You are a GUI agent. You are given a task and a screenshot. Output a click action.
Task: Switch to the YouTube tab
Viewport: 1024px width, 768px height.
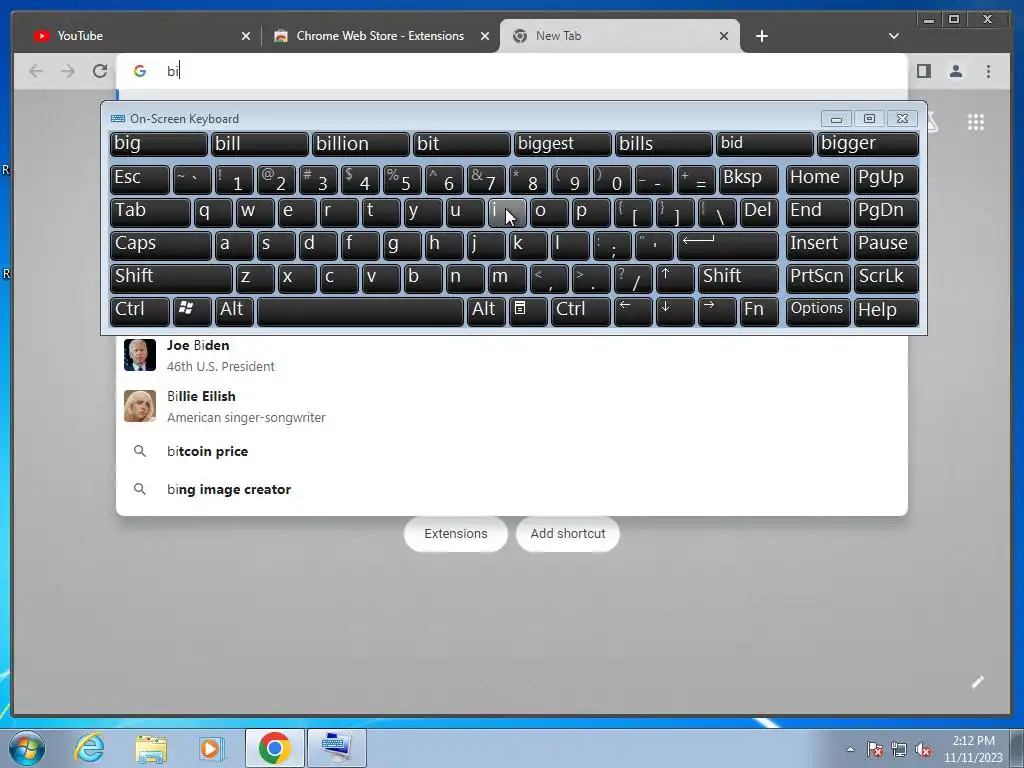pyautogui.click(x=140, y=36)
